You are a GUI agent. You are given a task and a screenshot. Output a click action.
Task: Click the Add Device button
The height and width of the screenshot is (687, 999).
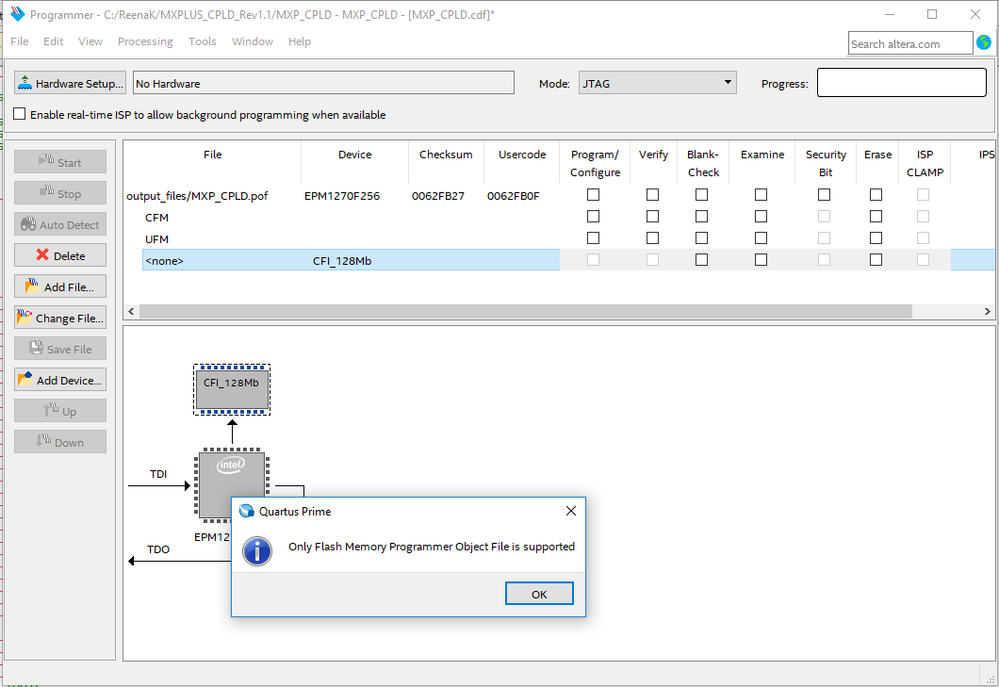59,380
